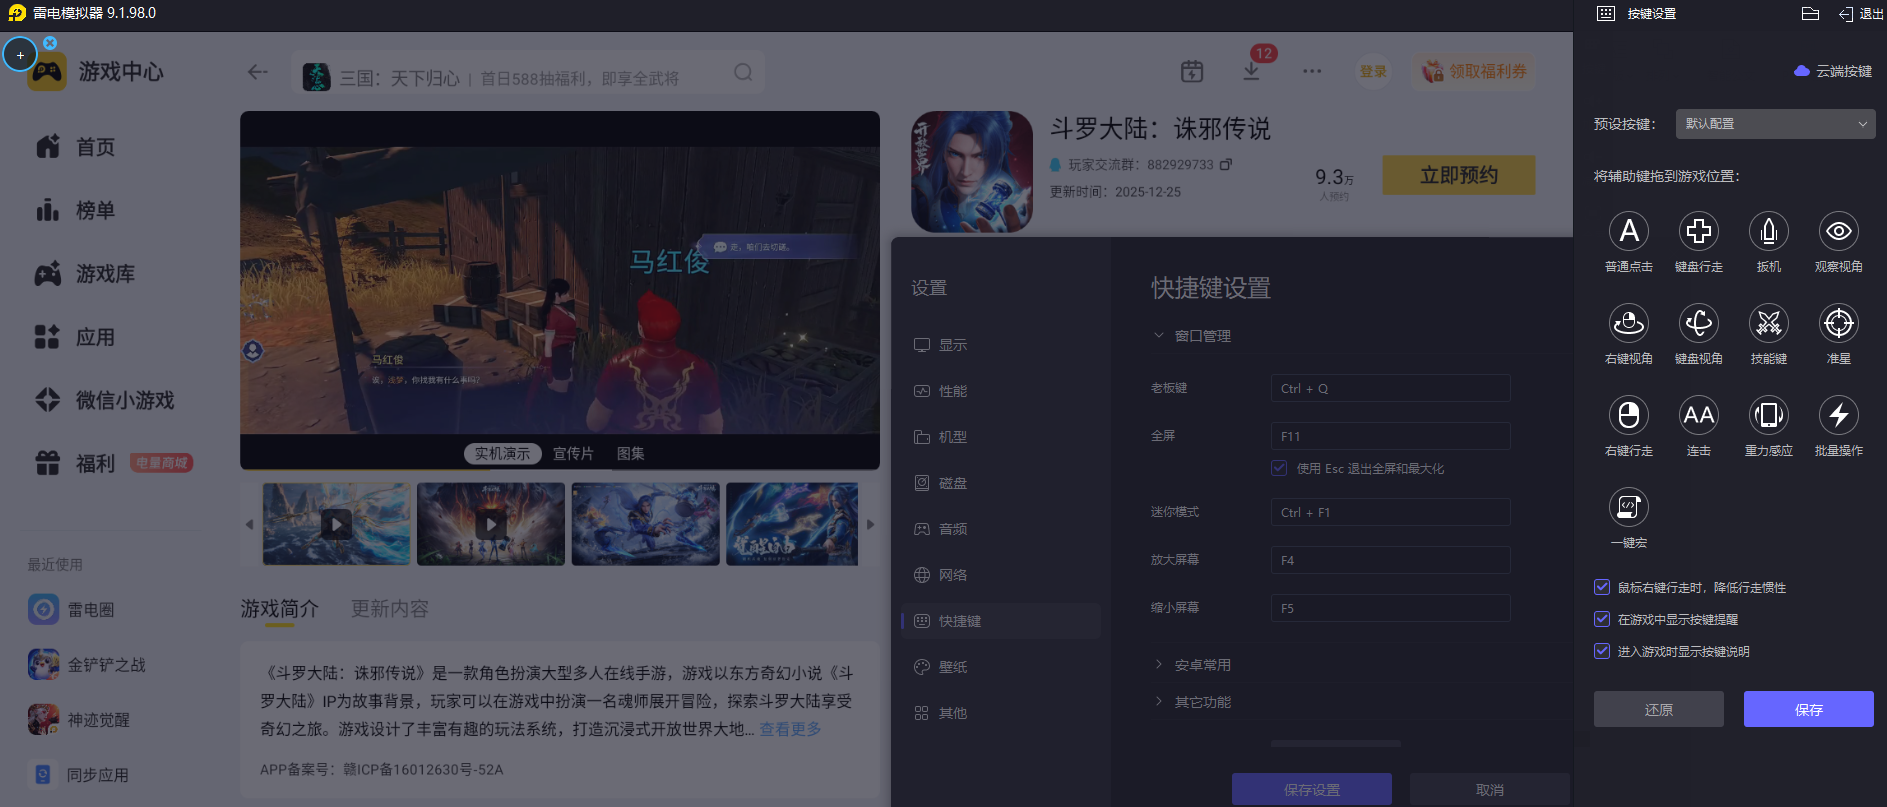
Task: Go back with the left arrow
Action: tap(258, 72)
